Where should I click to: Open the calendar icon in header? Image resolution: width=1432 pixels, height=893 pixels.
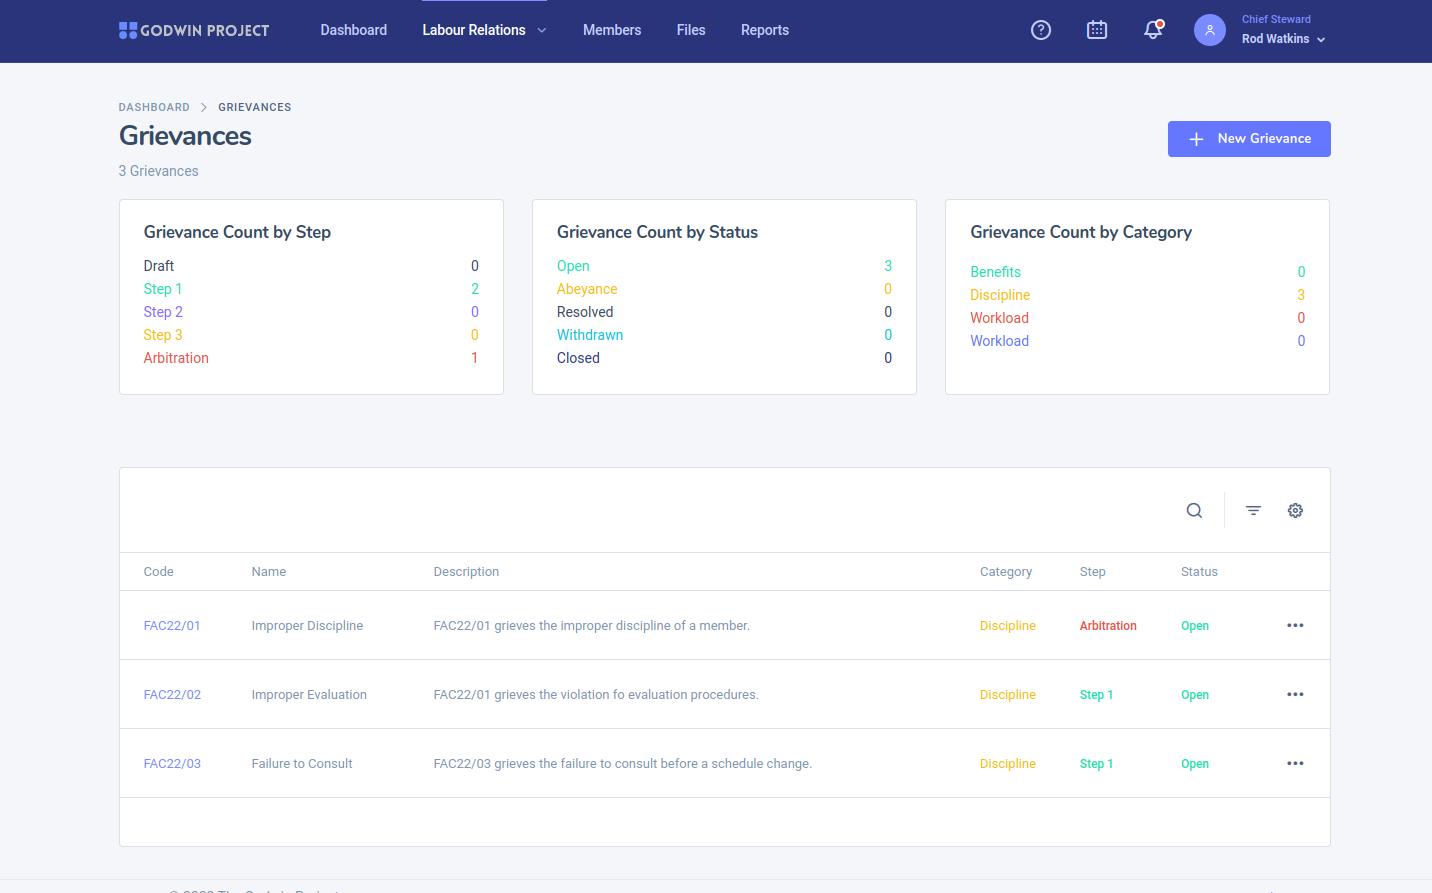(1097, 30)
